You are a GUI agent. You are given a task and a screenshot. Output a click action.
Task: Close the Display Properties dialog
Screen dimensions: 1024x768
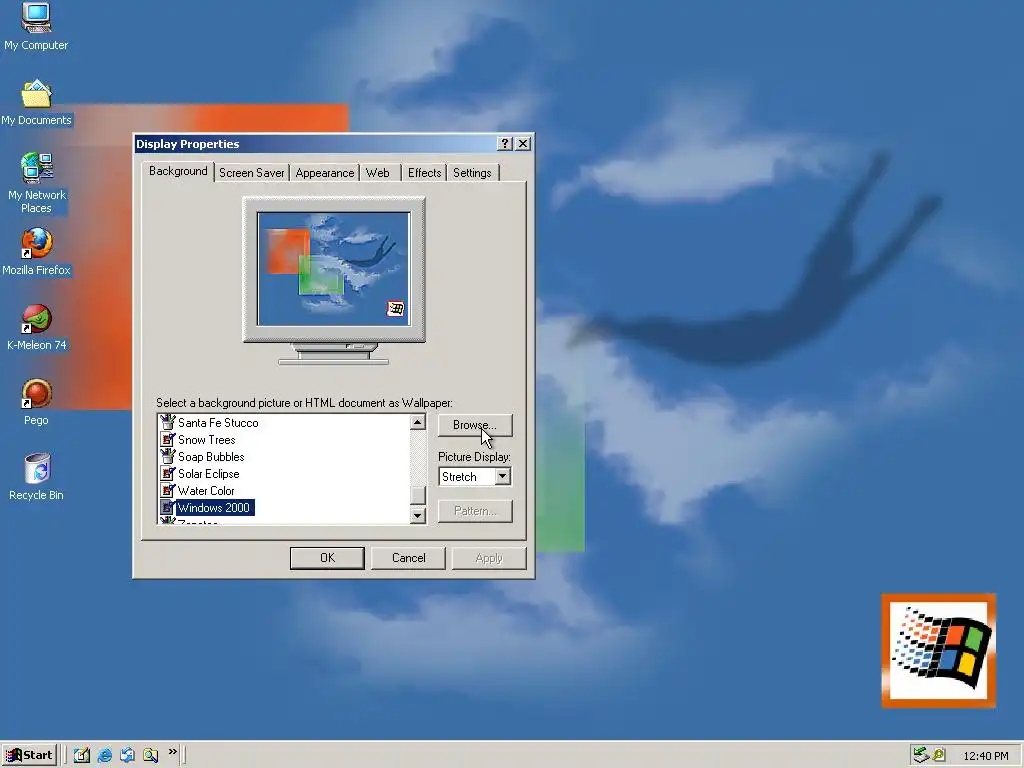pos(523,144)
